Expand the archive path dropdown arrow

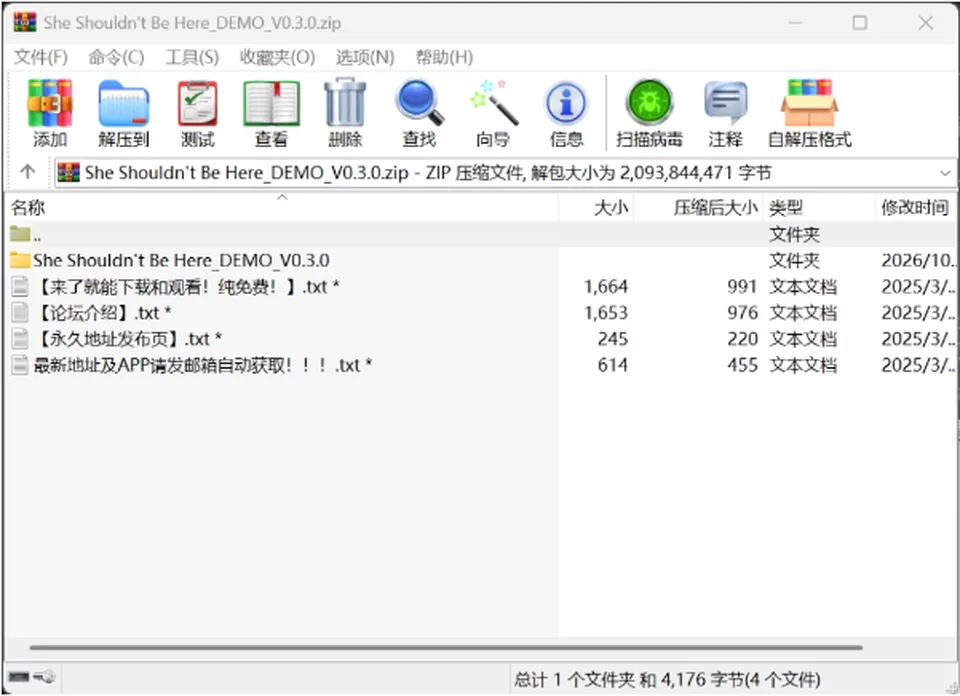pyautogui.click(x=945, y=173)
